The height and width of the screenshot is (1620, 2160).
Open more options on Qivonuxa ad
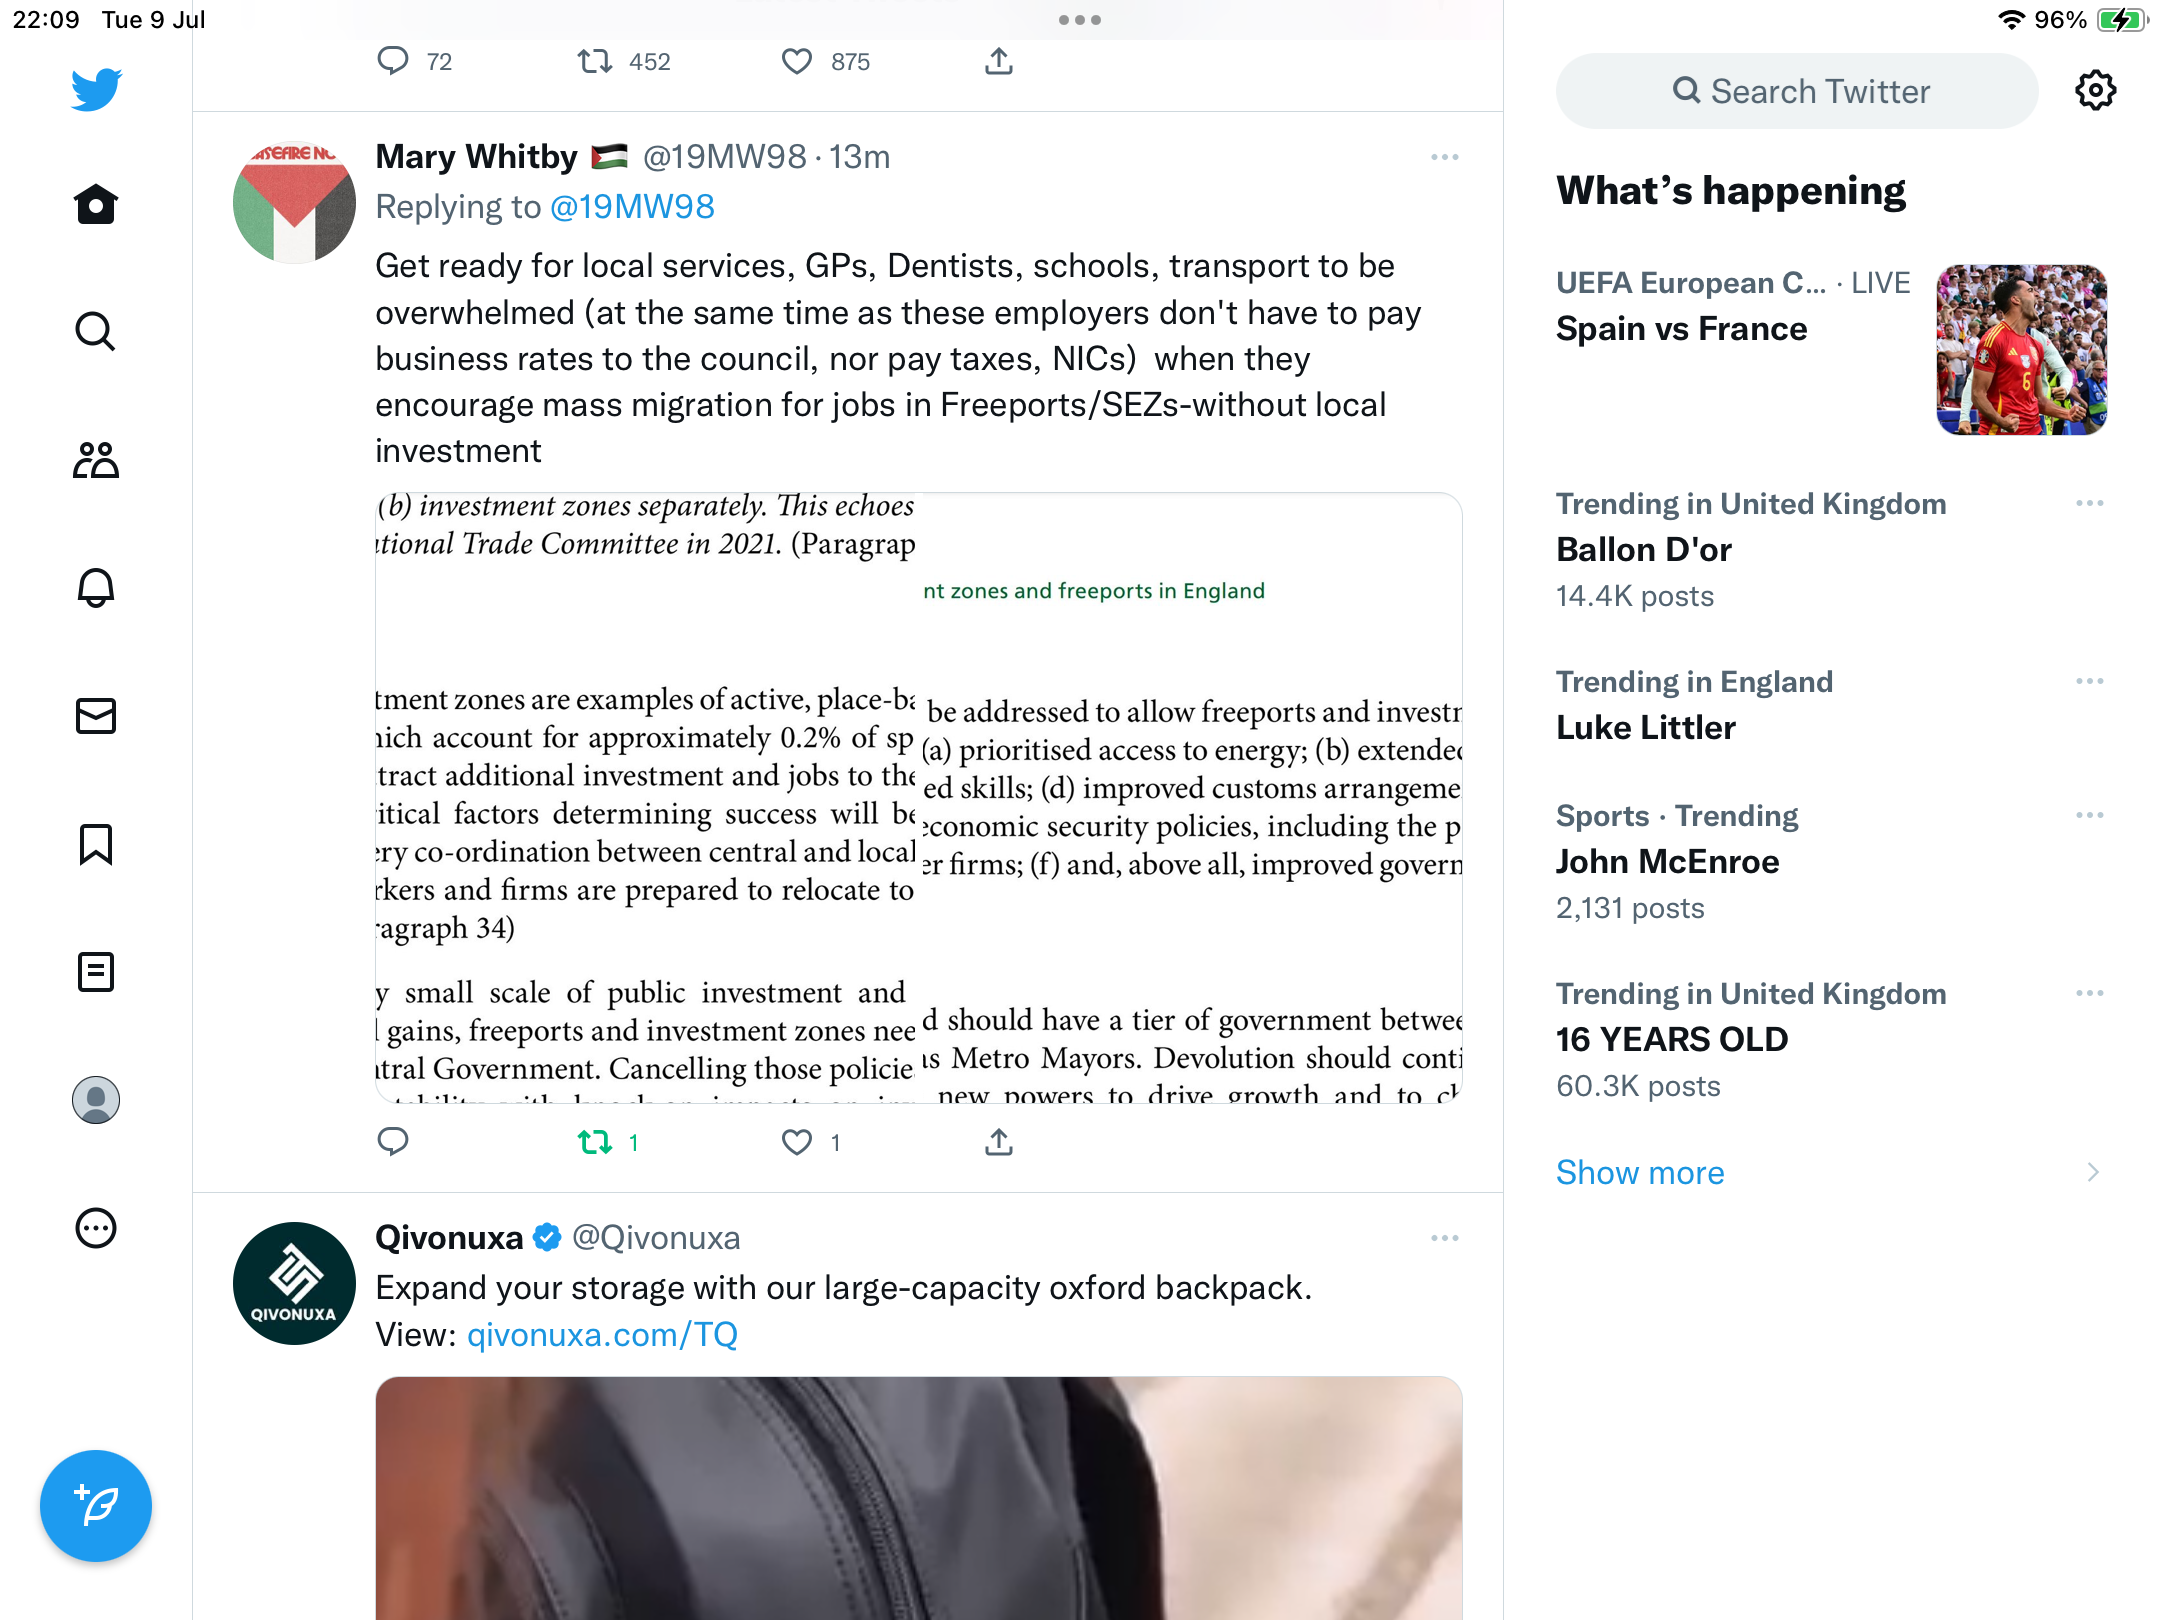pyautogui.click(x=1444, y=1239)
